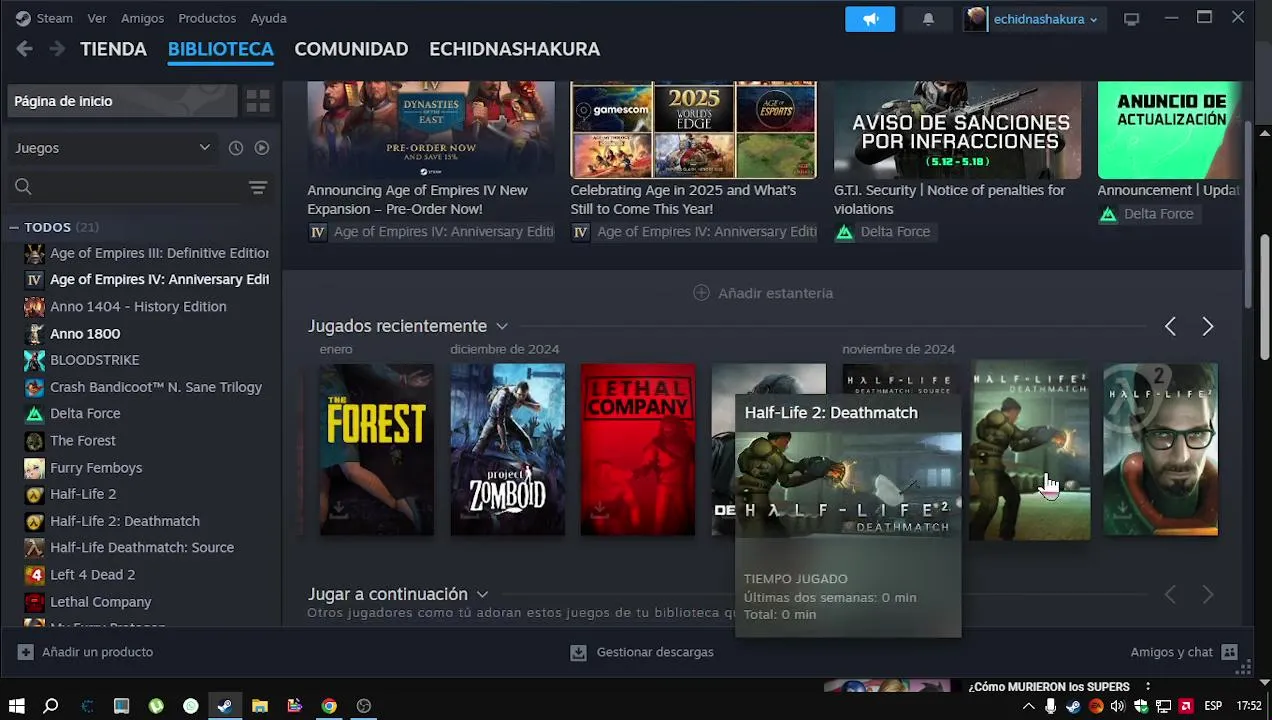Click the library search field
1272x720 pixels.
point(124,187)
